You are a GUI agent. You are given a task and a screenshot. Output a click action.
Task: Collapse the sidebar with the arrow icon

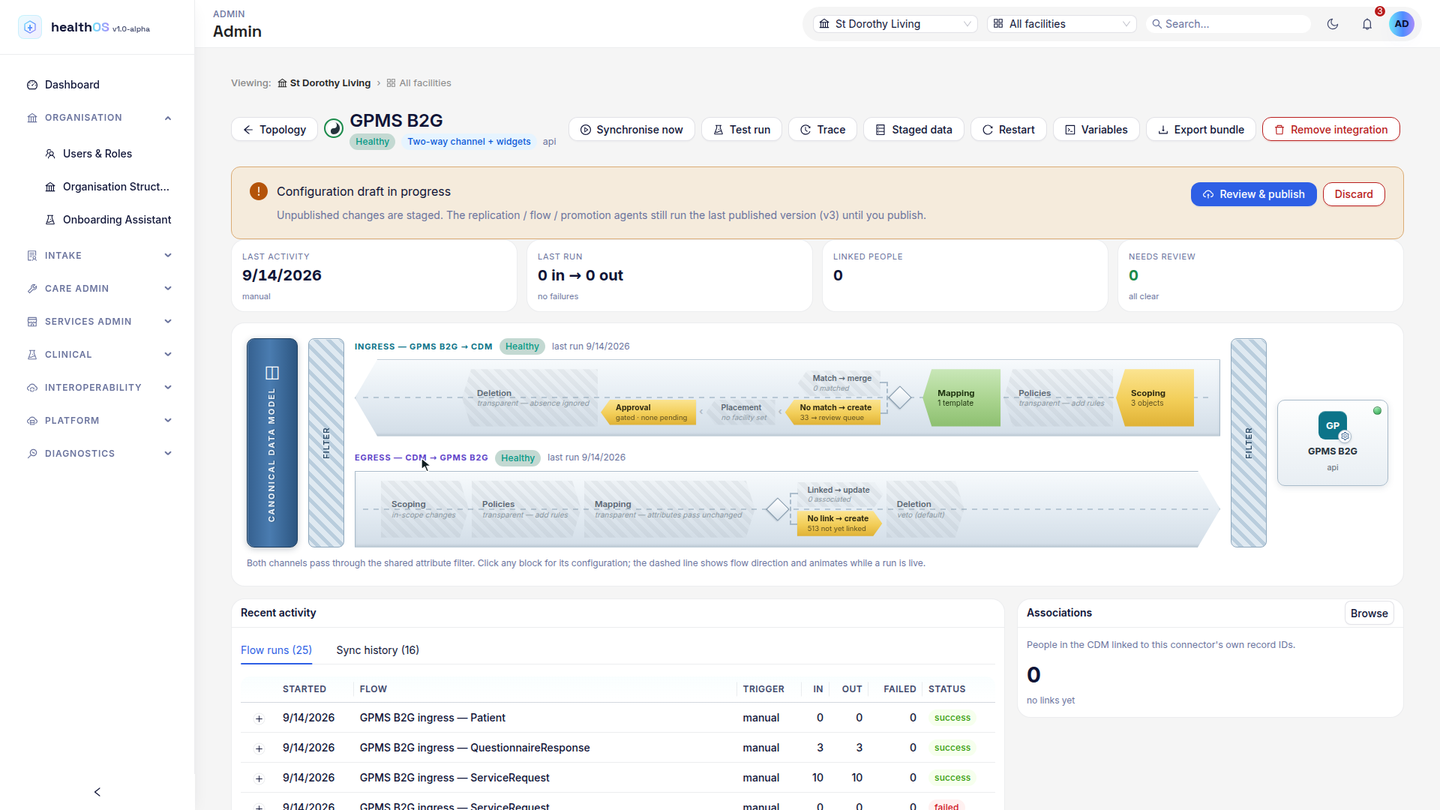tap(97, 792)
